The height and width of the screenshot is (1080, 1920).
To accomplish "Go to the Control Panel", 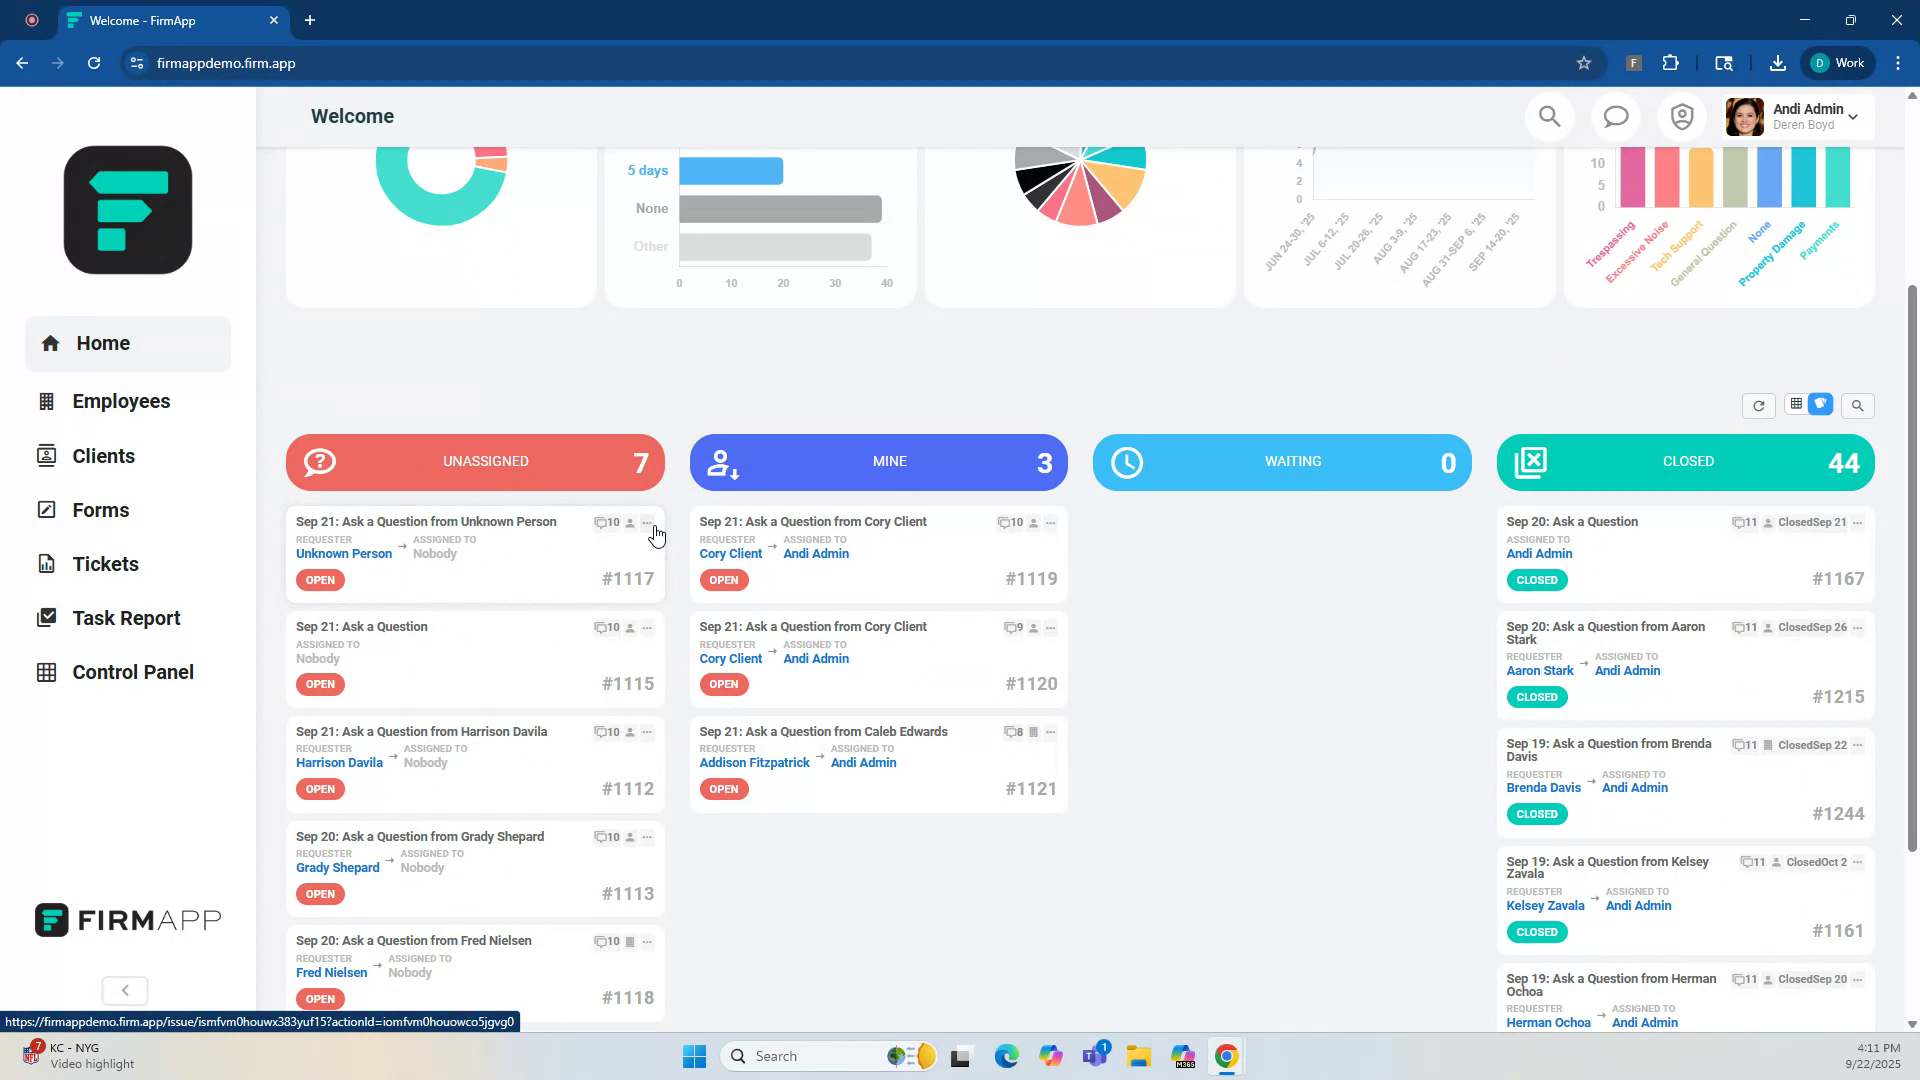I will coord(133,672).
